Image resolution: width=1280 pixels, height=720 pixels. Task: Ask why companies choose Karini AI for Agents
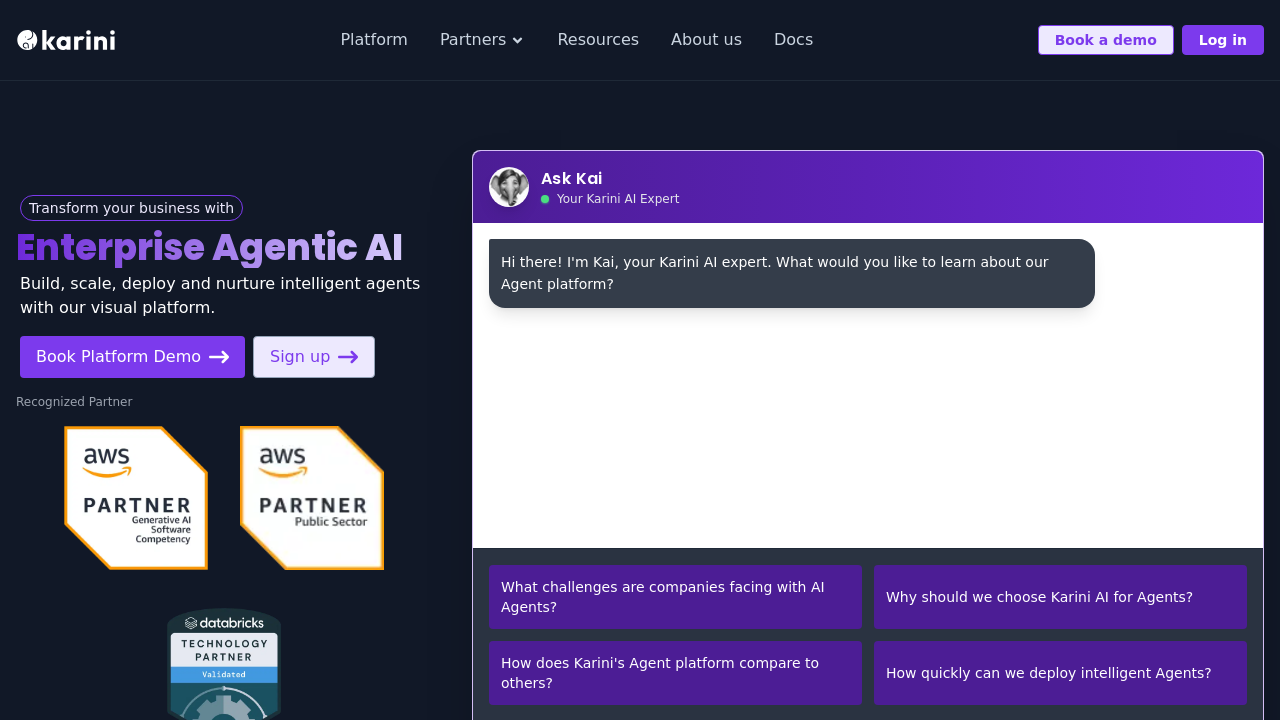[1060, 597]
